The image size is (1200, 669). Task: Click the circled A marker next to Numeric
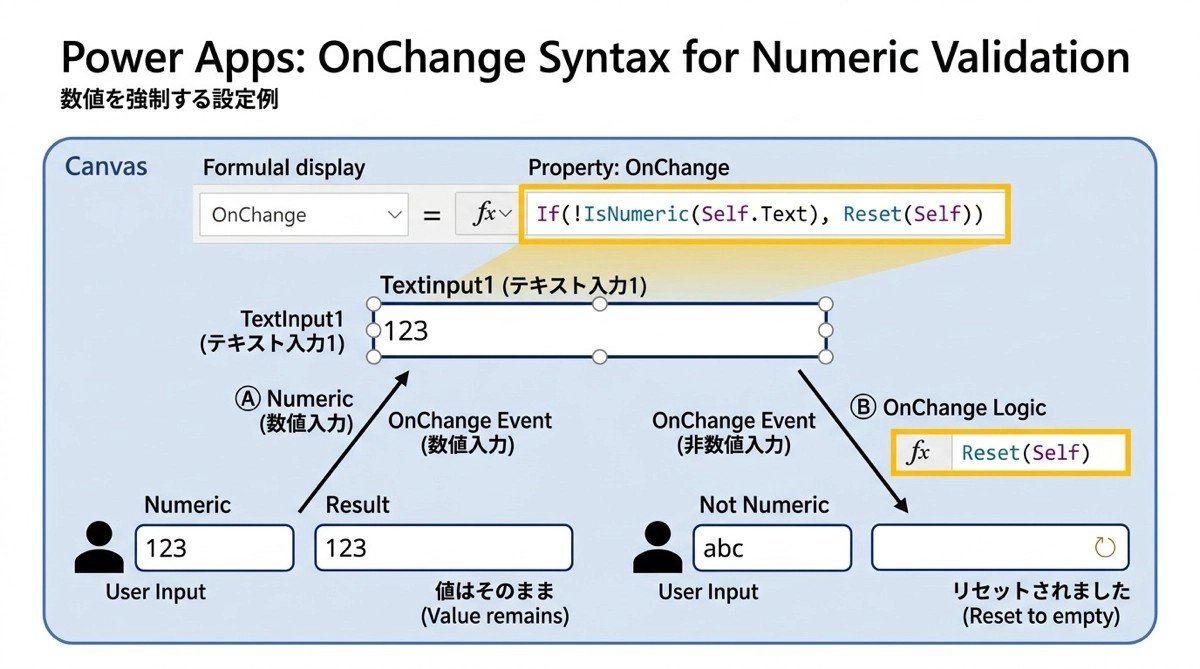point(247,399)
